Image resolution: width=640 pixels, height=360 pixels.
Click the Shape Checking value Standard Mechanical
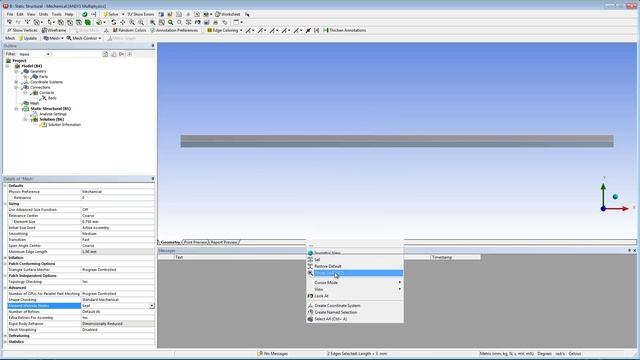point(118,300)
